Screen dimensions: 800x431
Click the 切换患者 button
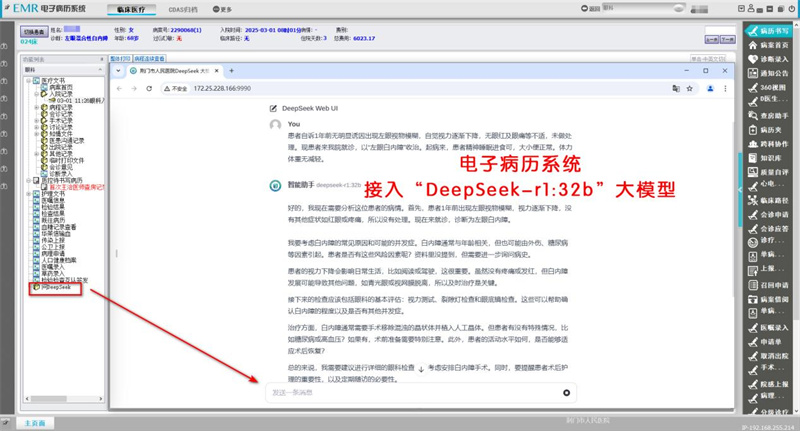[x=34, y=32]
